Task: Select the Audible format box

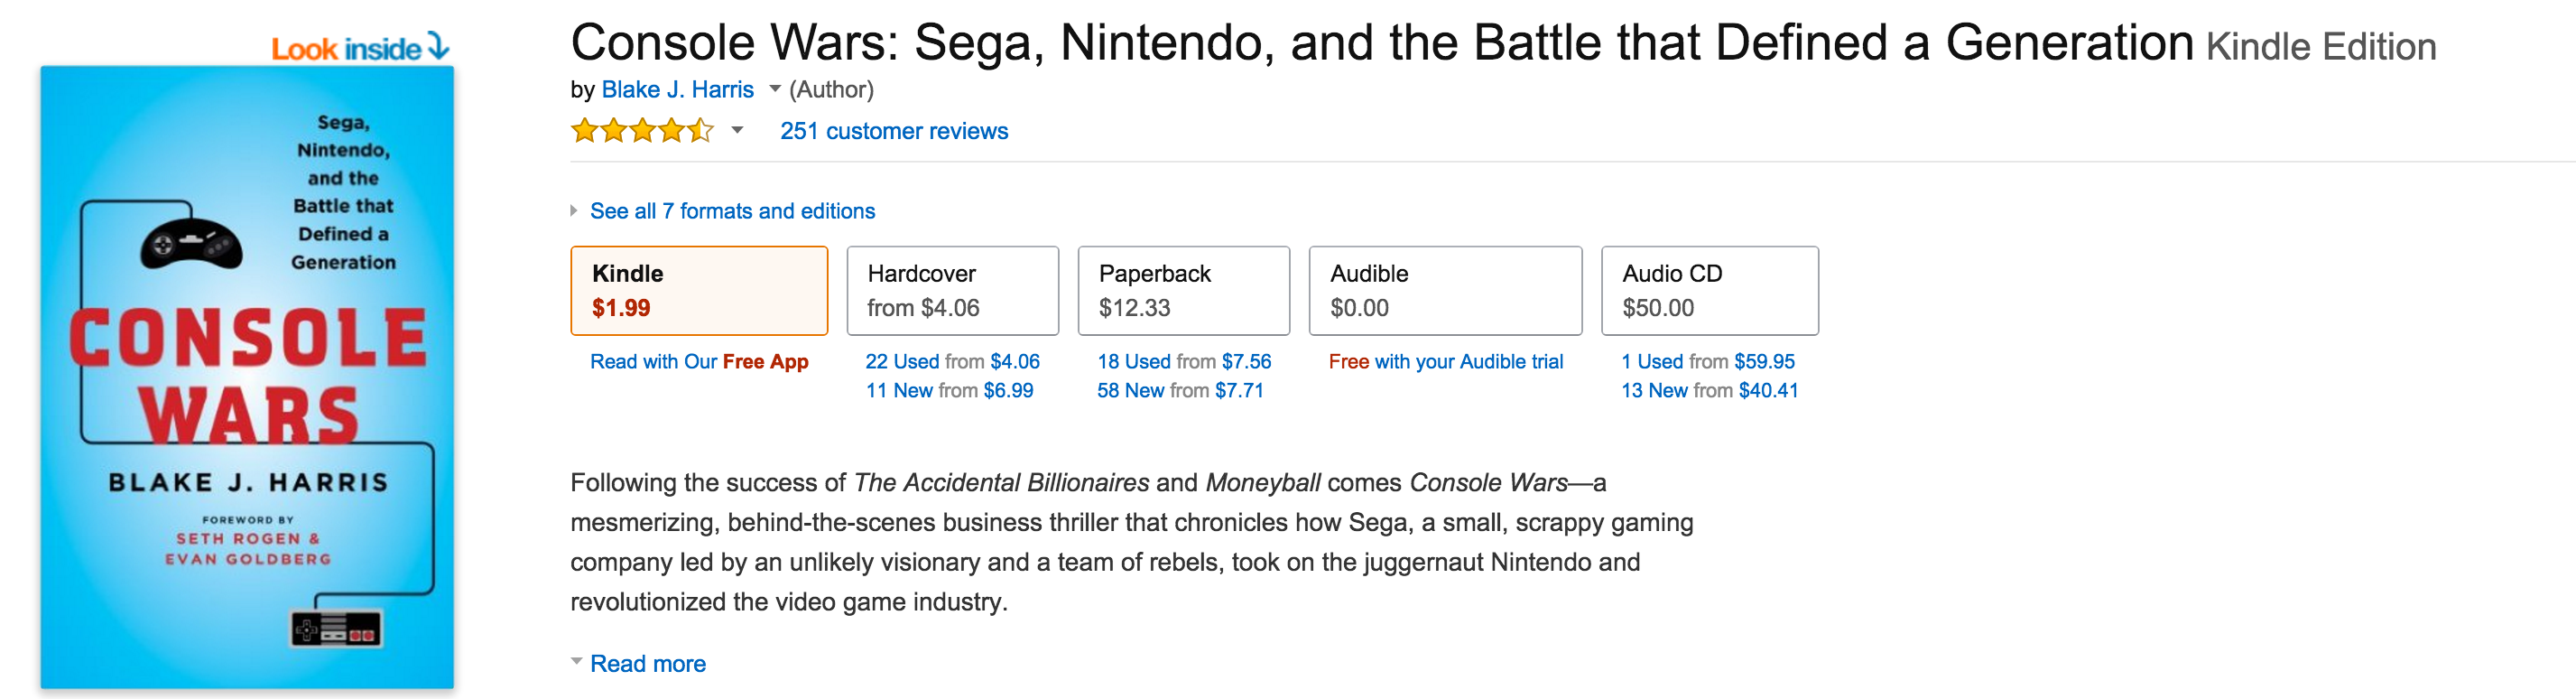Action: tap(1444, 290)
